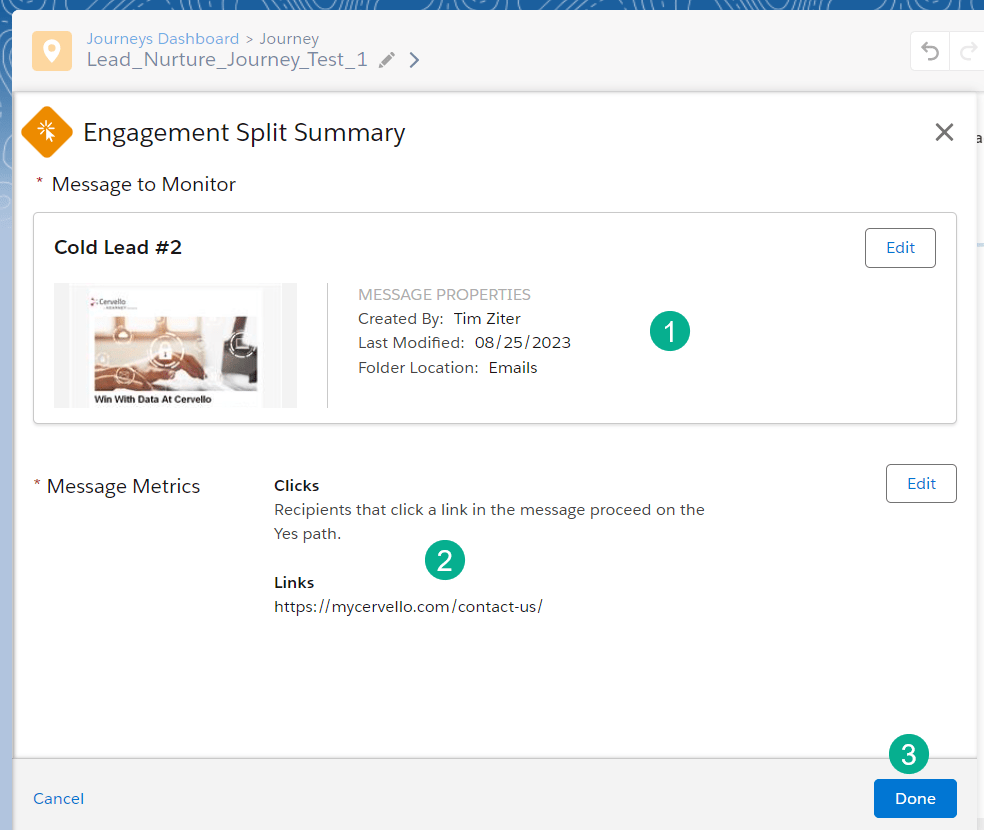Click the Lead_Nurture_Journey_Test_1 journey title

[227, 60]
